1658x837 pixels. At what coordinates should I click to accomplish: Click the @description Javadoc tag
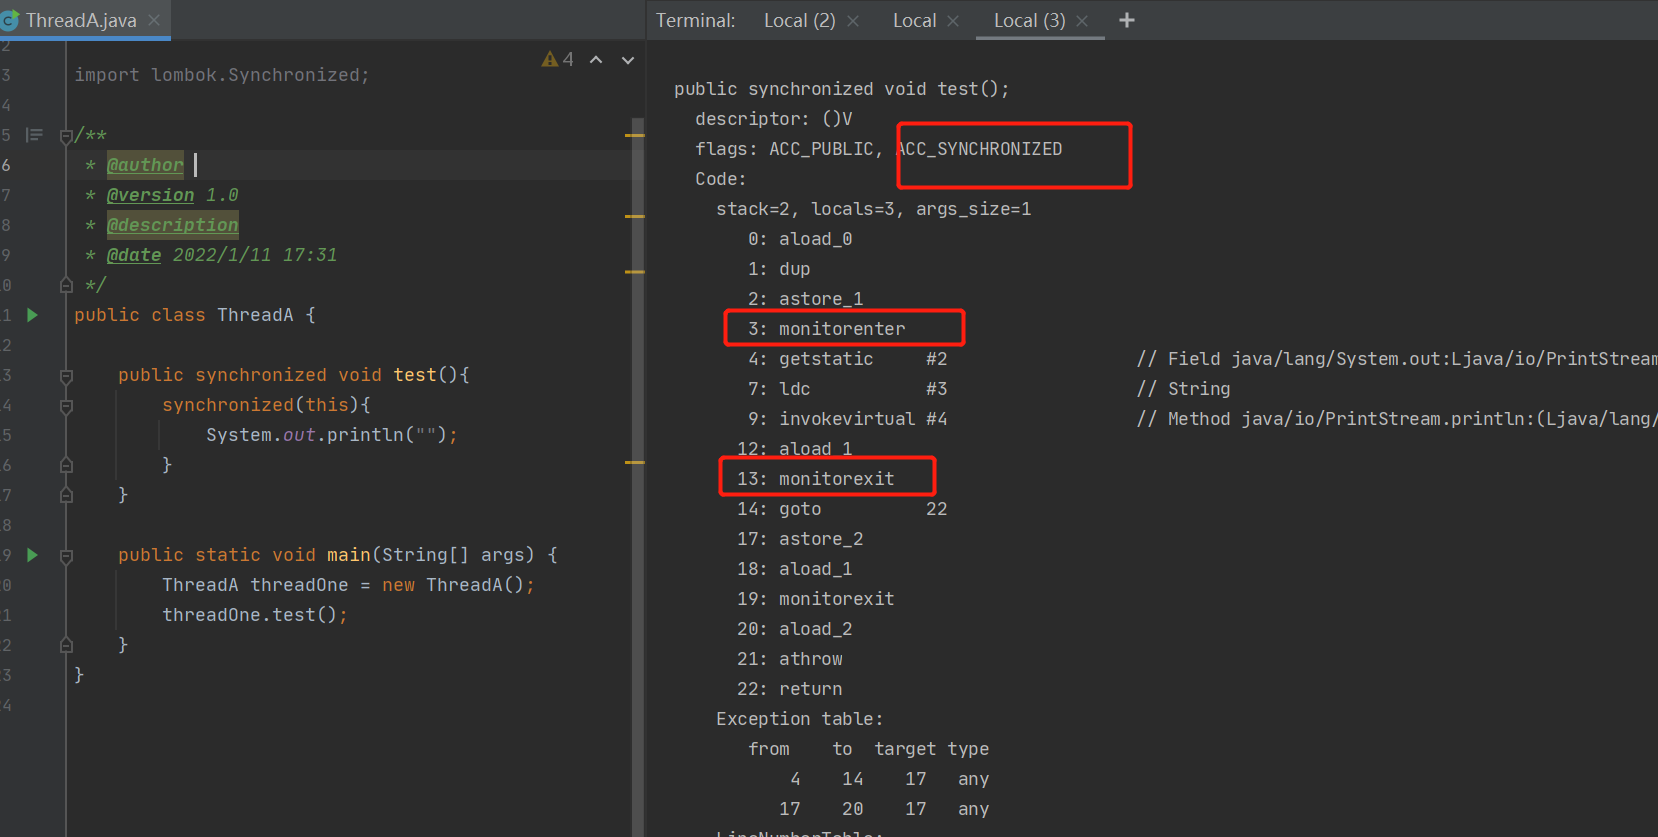point(173,225)
